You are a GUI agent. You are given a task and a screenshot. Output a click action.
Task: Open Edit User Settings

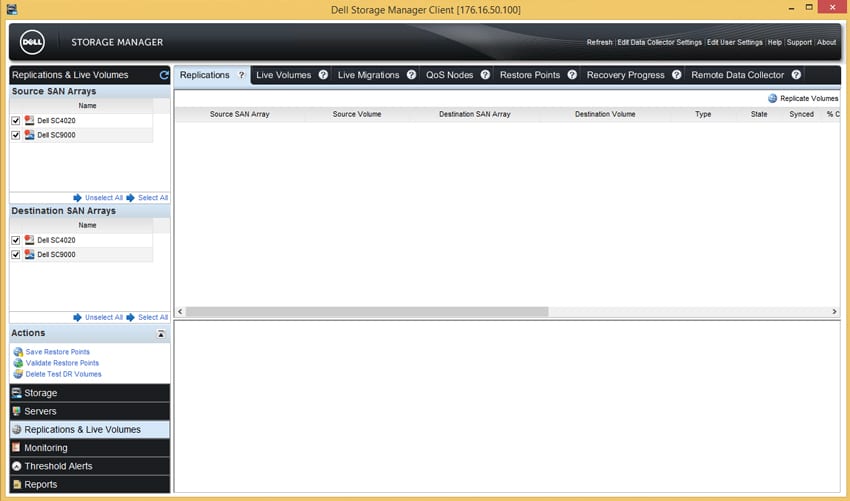(735, 42)
